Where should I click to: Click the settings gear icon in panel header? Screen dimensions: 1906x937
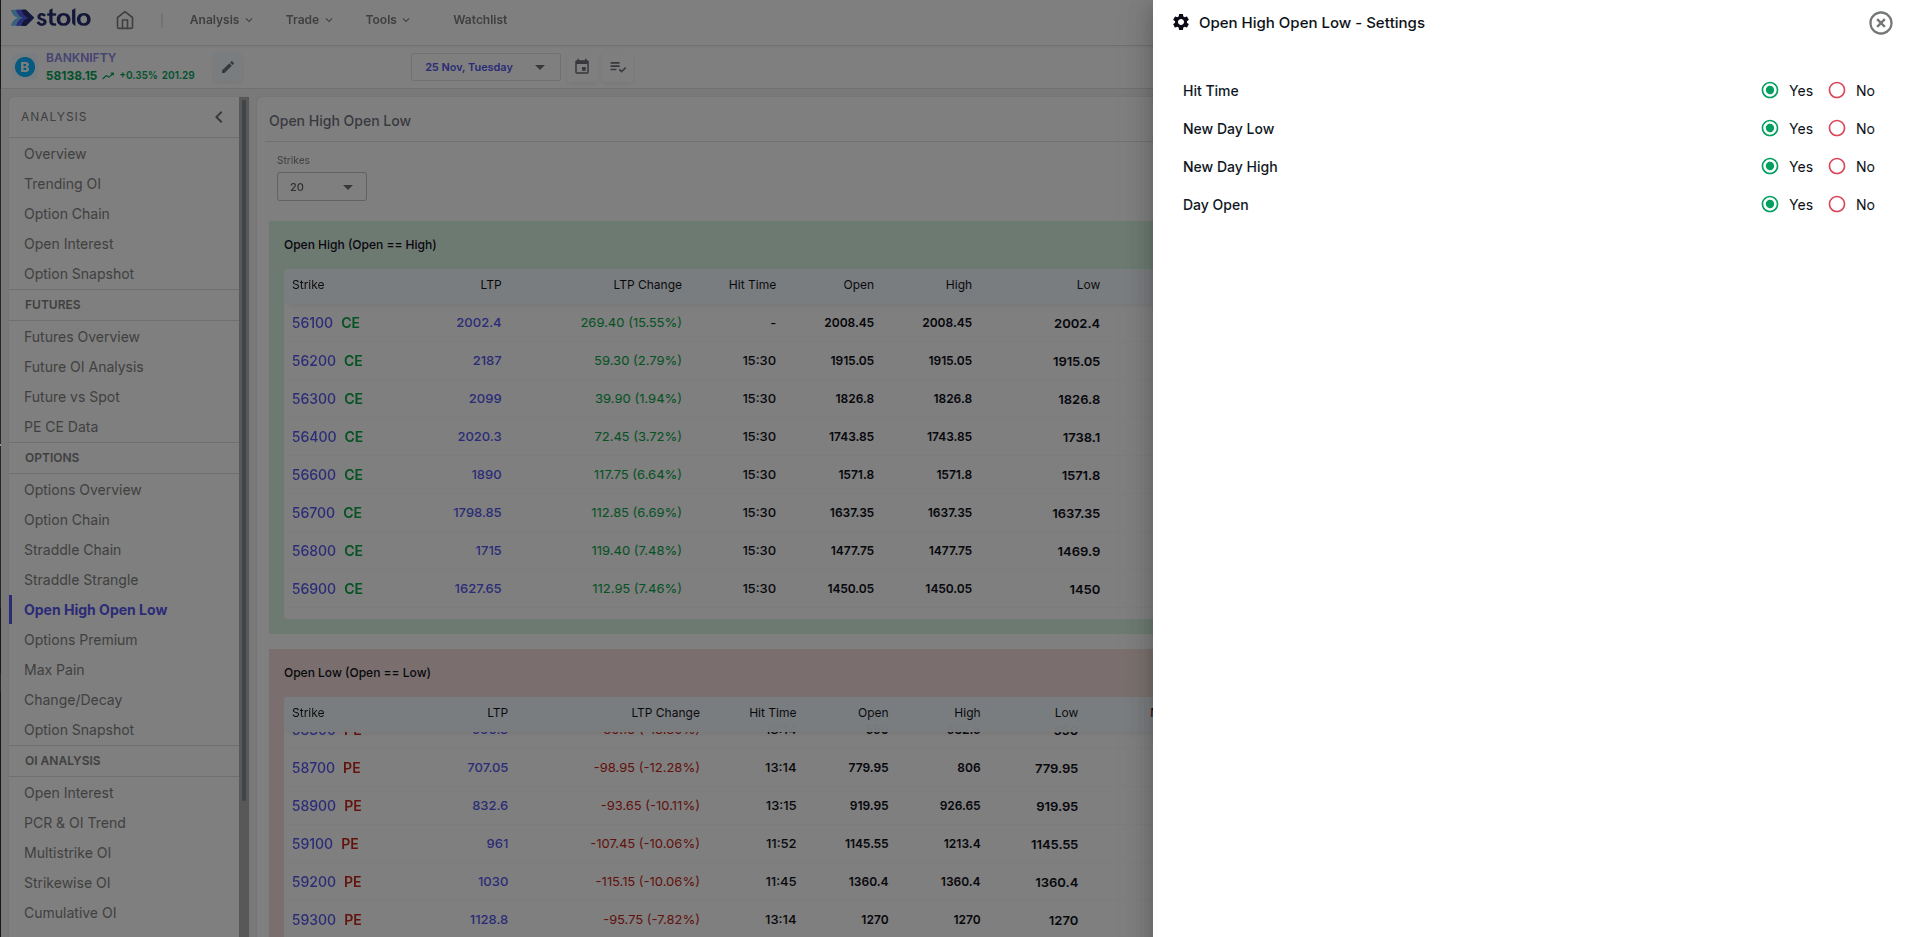(1181, 22)
